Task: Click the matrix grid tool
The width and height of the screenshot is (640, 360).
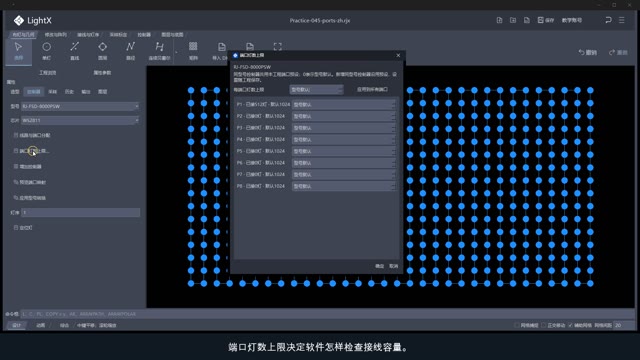Action: pyautogui.click(x=193, y=51)
